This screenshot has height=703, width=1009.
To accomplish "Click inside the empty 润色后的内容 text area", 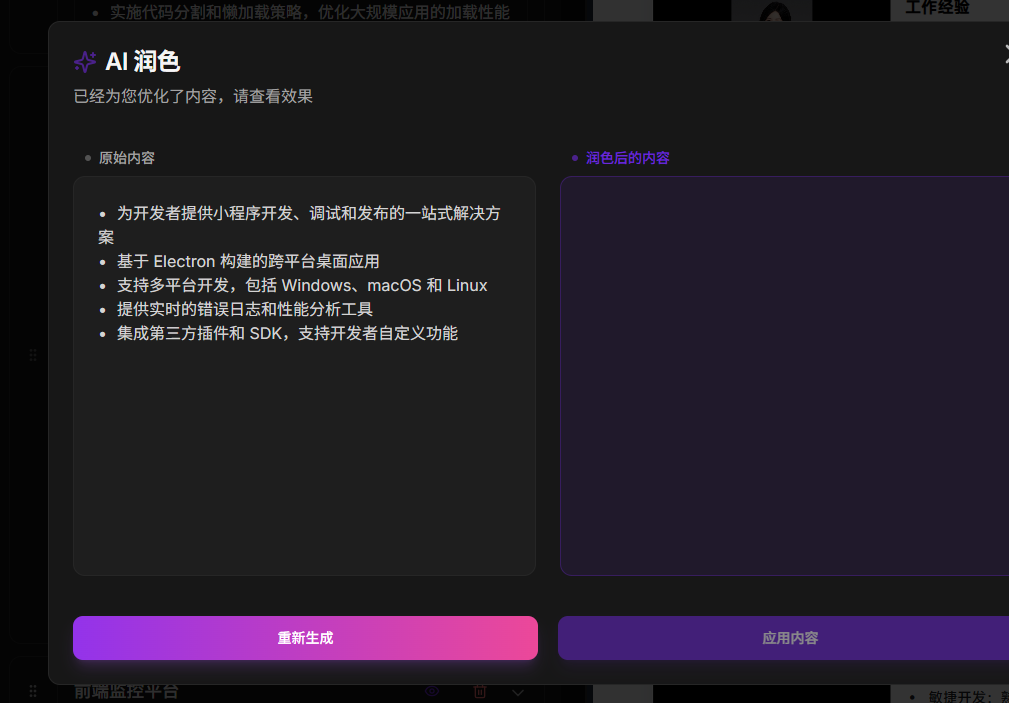I will pyautogui.click(x=784, y=376).
